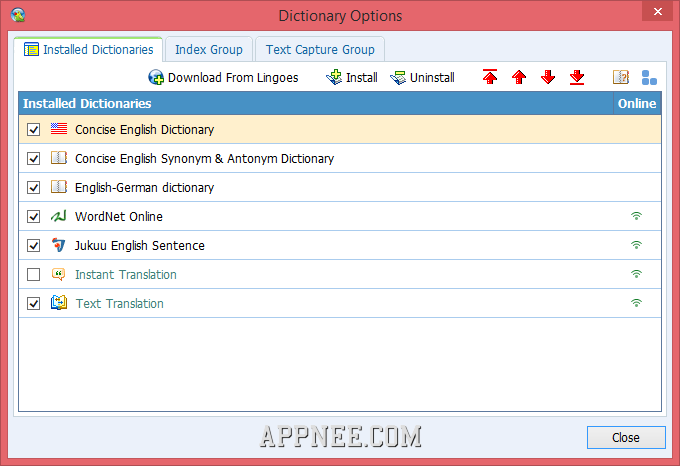Viewport: 680px width, 466px height.
Task: Disable the Text Translation checkbox
Action: pos(33,303)
